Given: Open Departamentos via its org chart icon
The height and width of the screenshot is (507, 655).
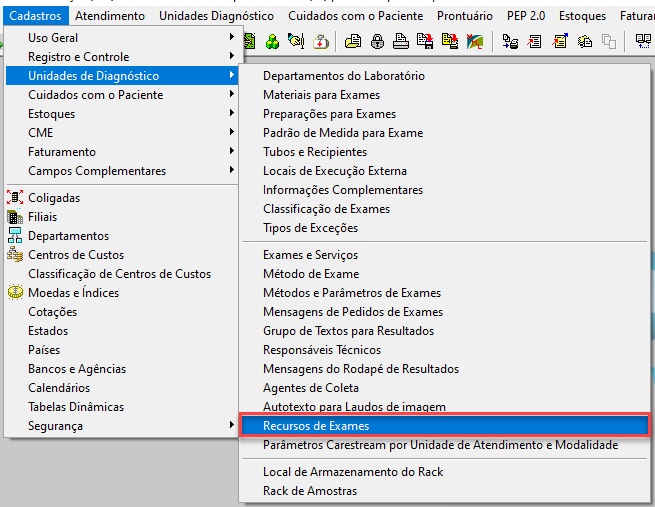Looking at the screenshot, I should 15,236.
